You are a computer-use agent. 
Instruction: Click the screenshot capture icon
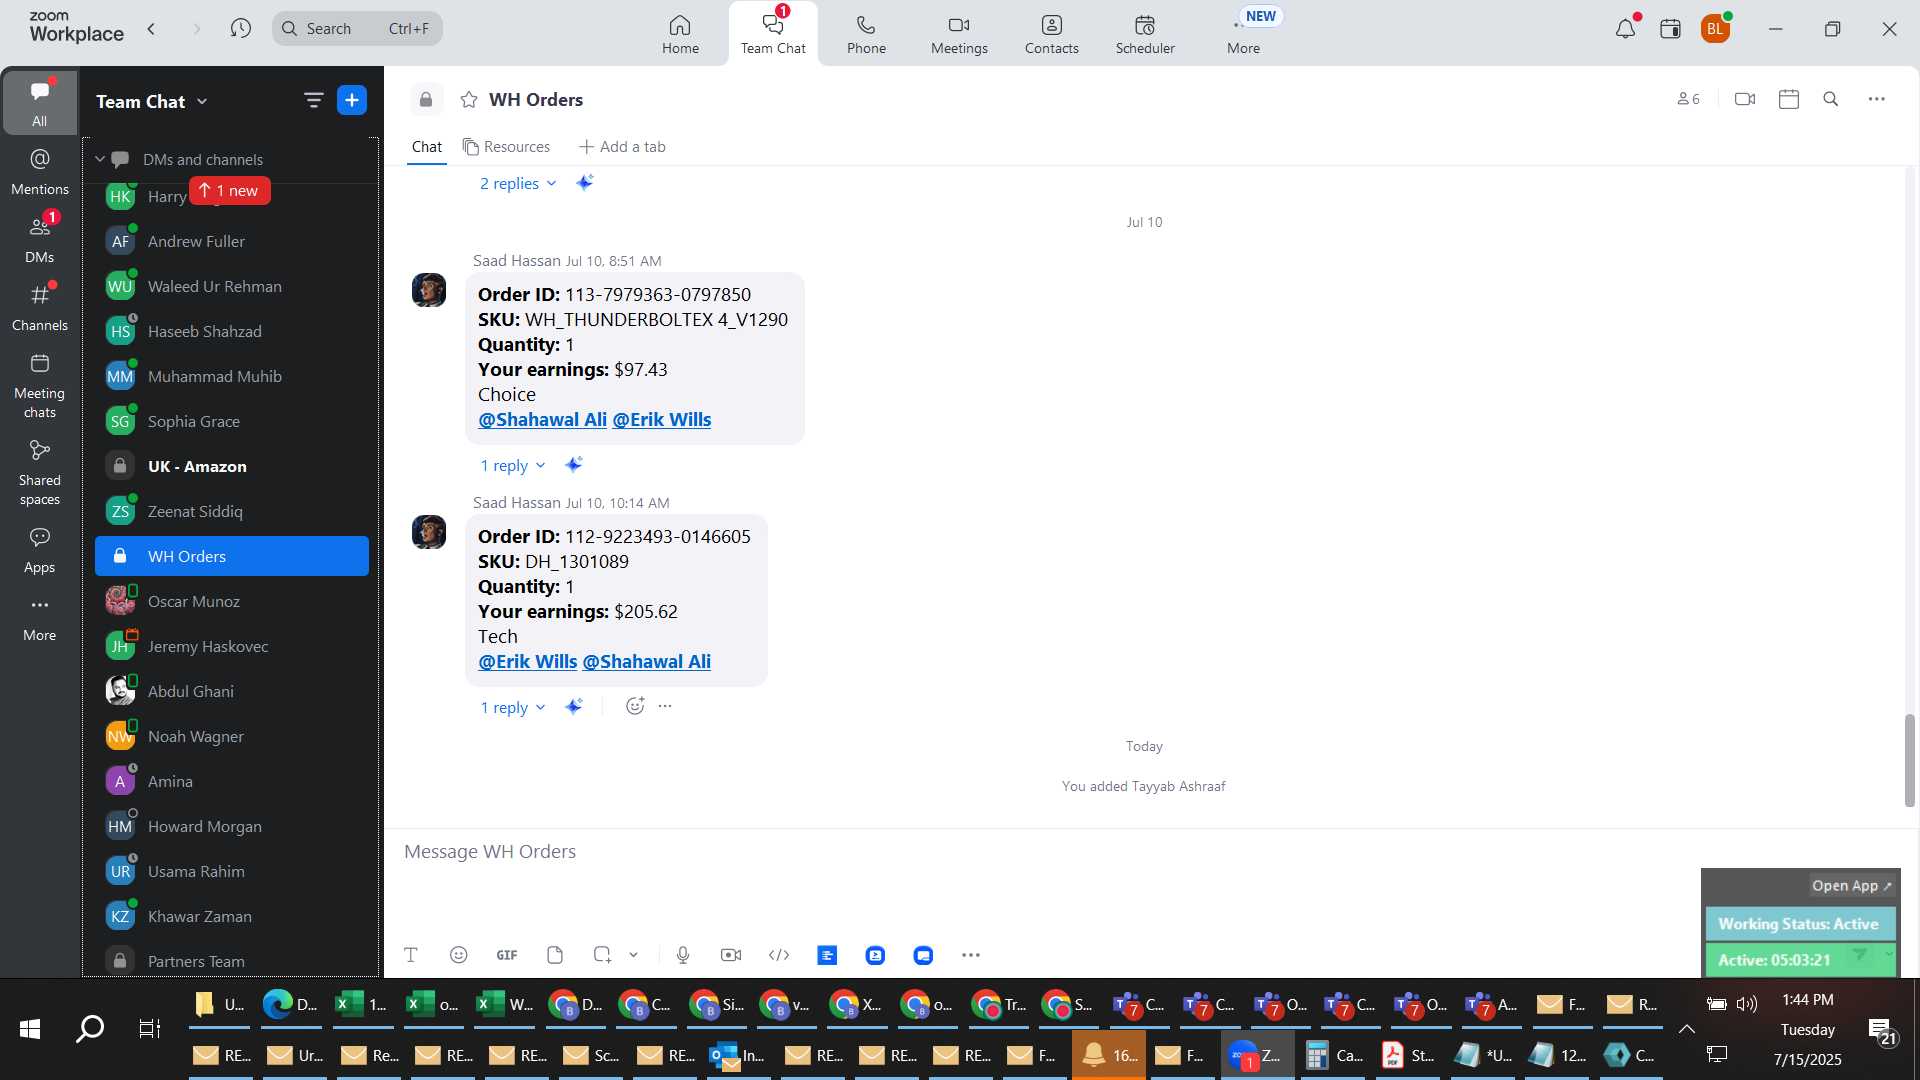(x=602, y=955)
